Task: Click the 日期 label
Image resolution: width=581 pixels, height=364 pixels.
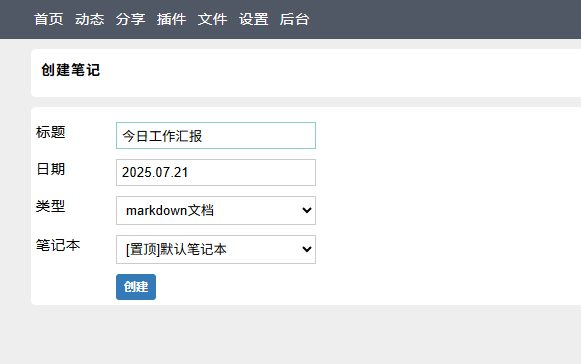Action: pos(51,169)
